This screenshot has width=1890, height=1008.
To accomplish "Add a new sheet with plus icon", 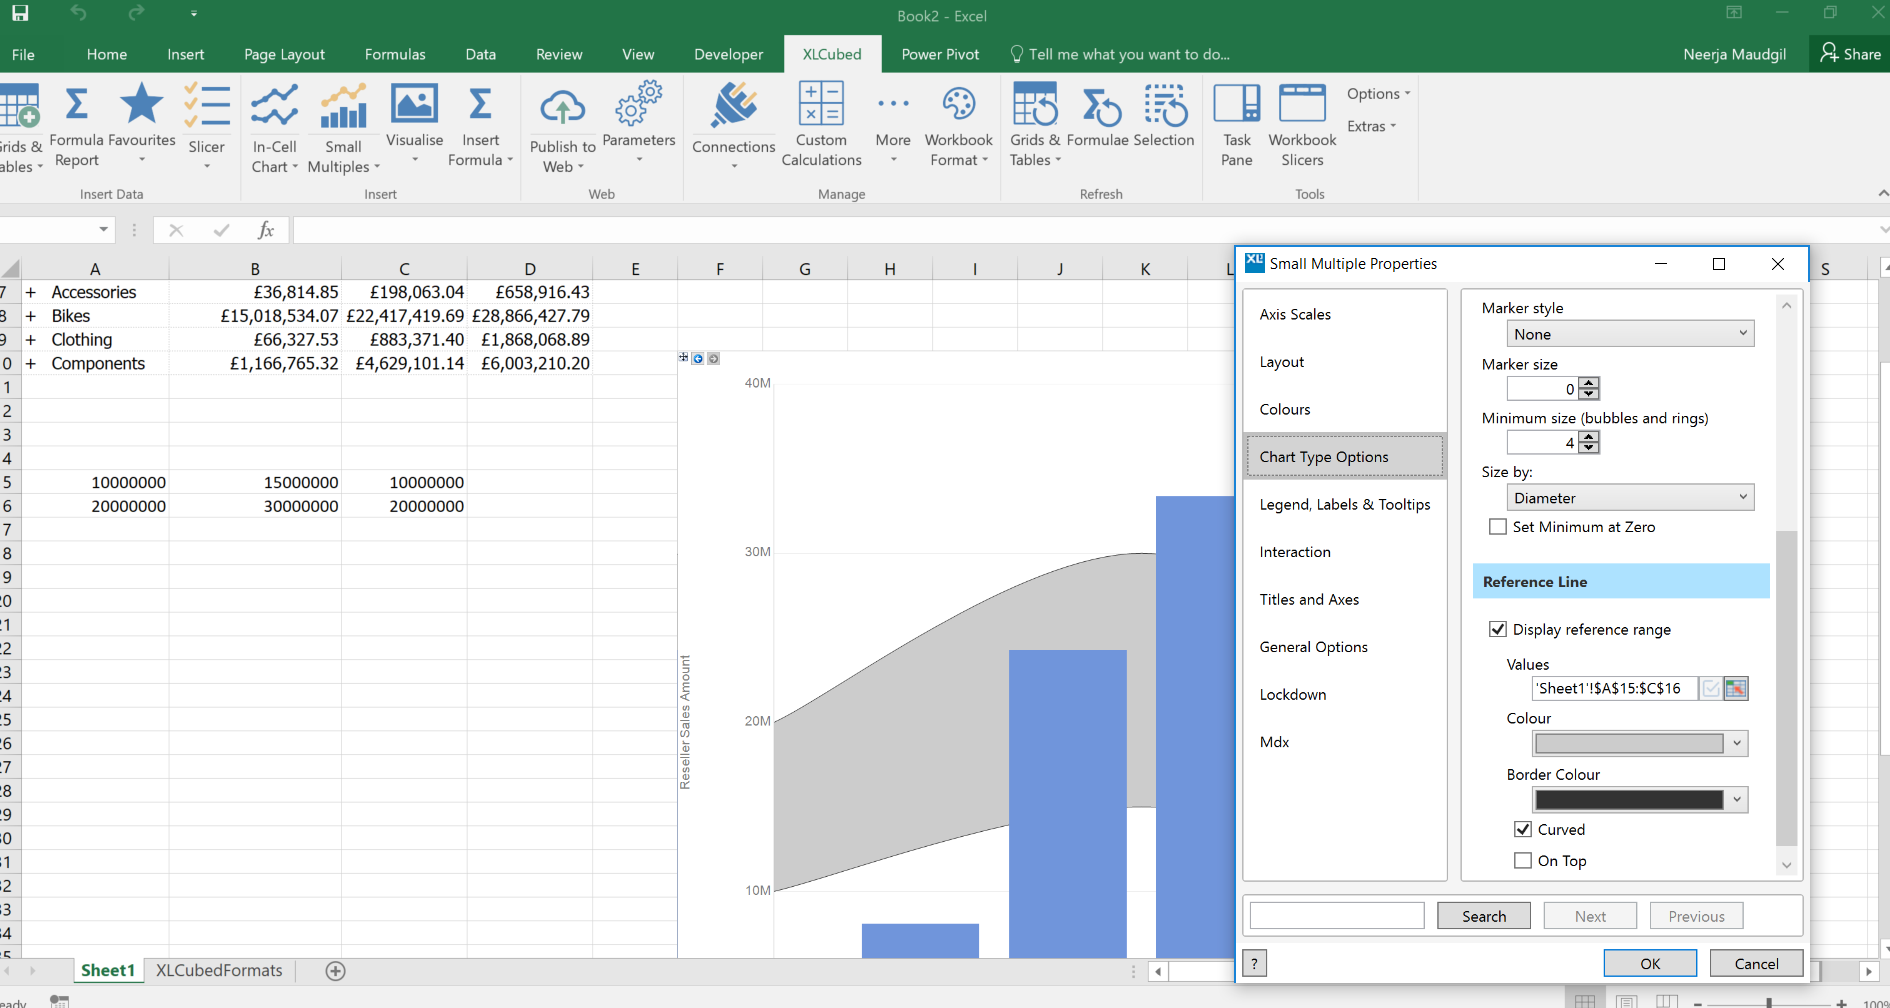I will coord(336,971).
